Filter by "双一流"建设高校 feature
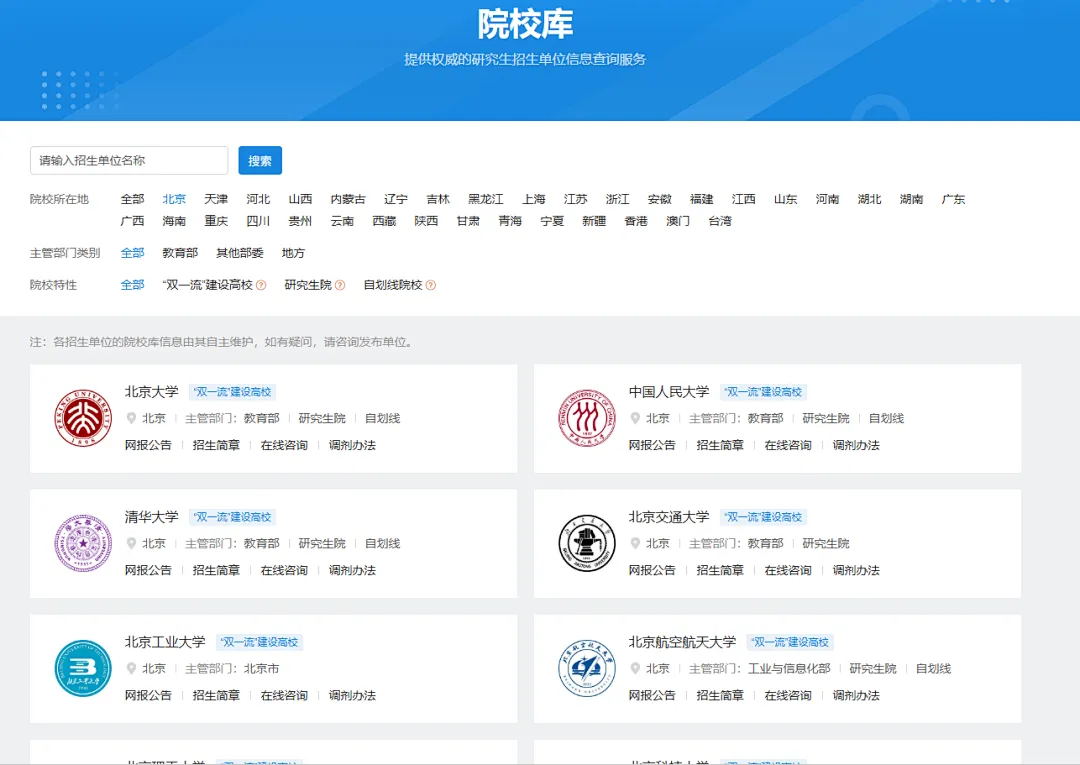The width and height of the screenshot is (1080, 765). click(208, 285)
